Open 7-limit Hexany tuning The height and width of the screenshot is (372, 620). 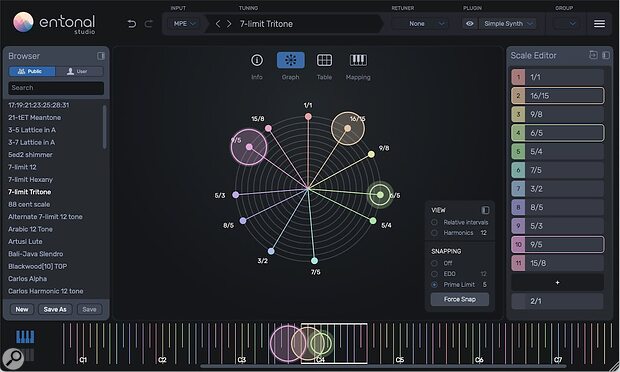(x=30, y=179)
